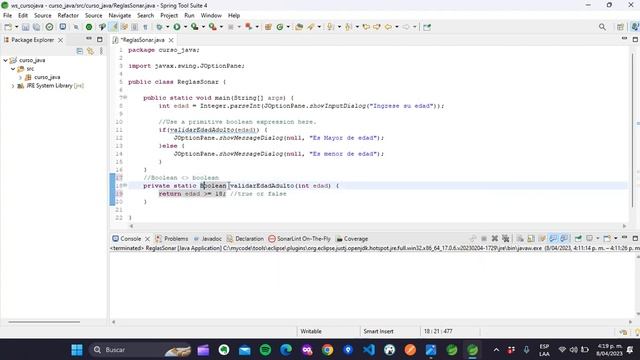Click the Search magnifier icon at top right
The width and height of the screenshot is (640, 360).
coord(602,27)
